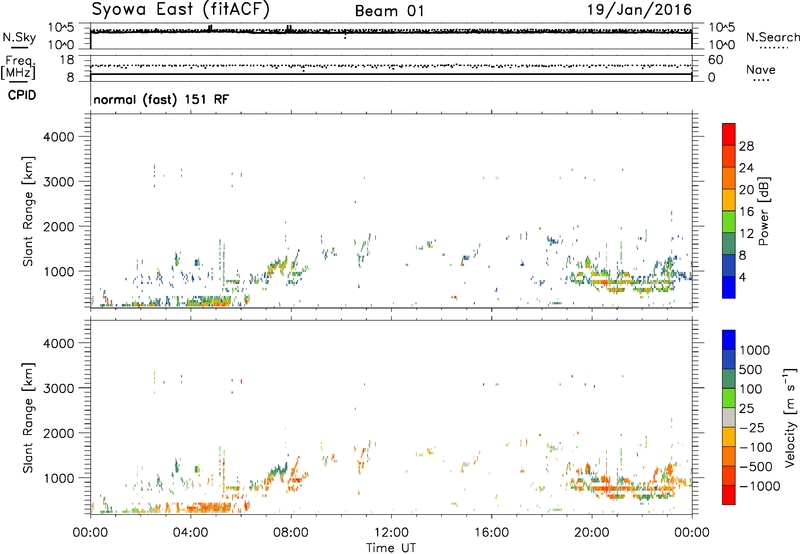Click the velocity panel 'Slant Range [km]' label
The height and width of the screenshot is (554, 800).
[28, 418]
